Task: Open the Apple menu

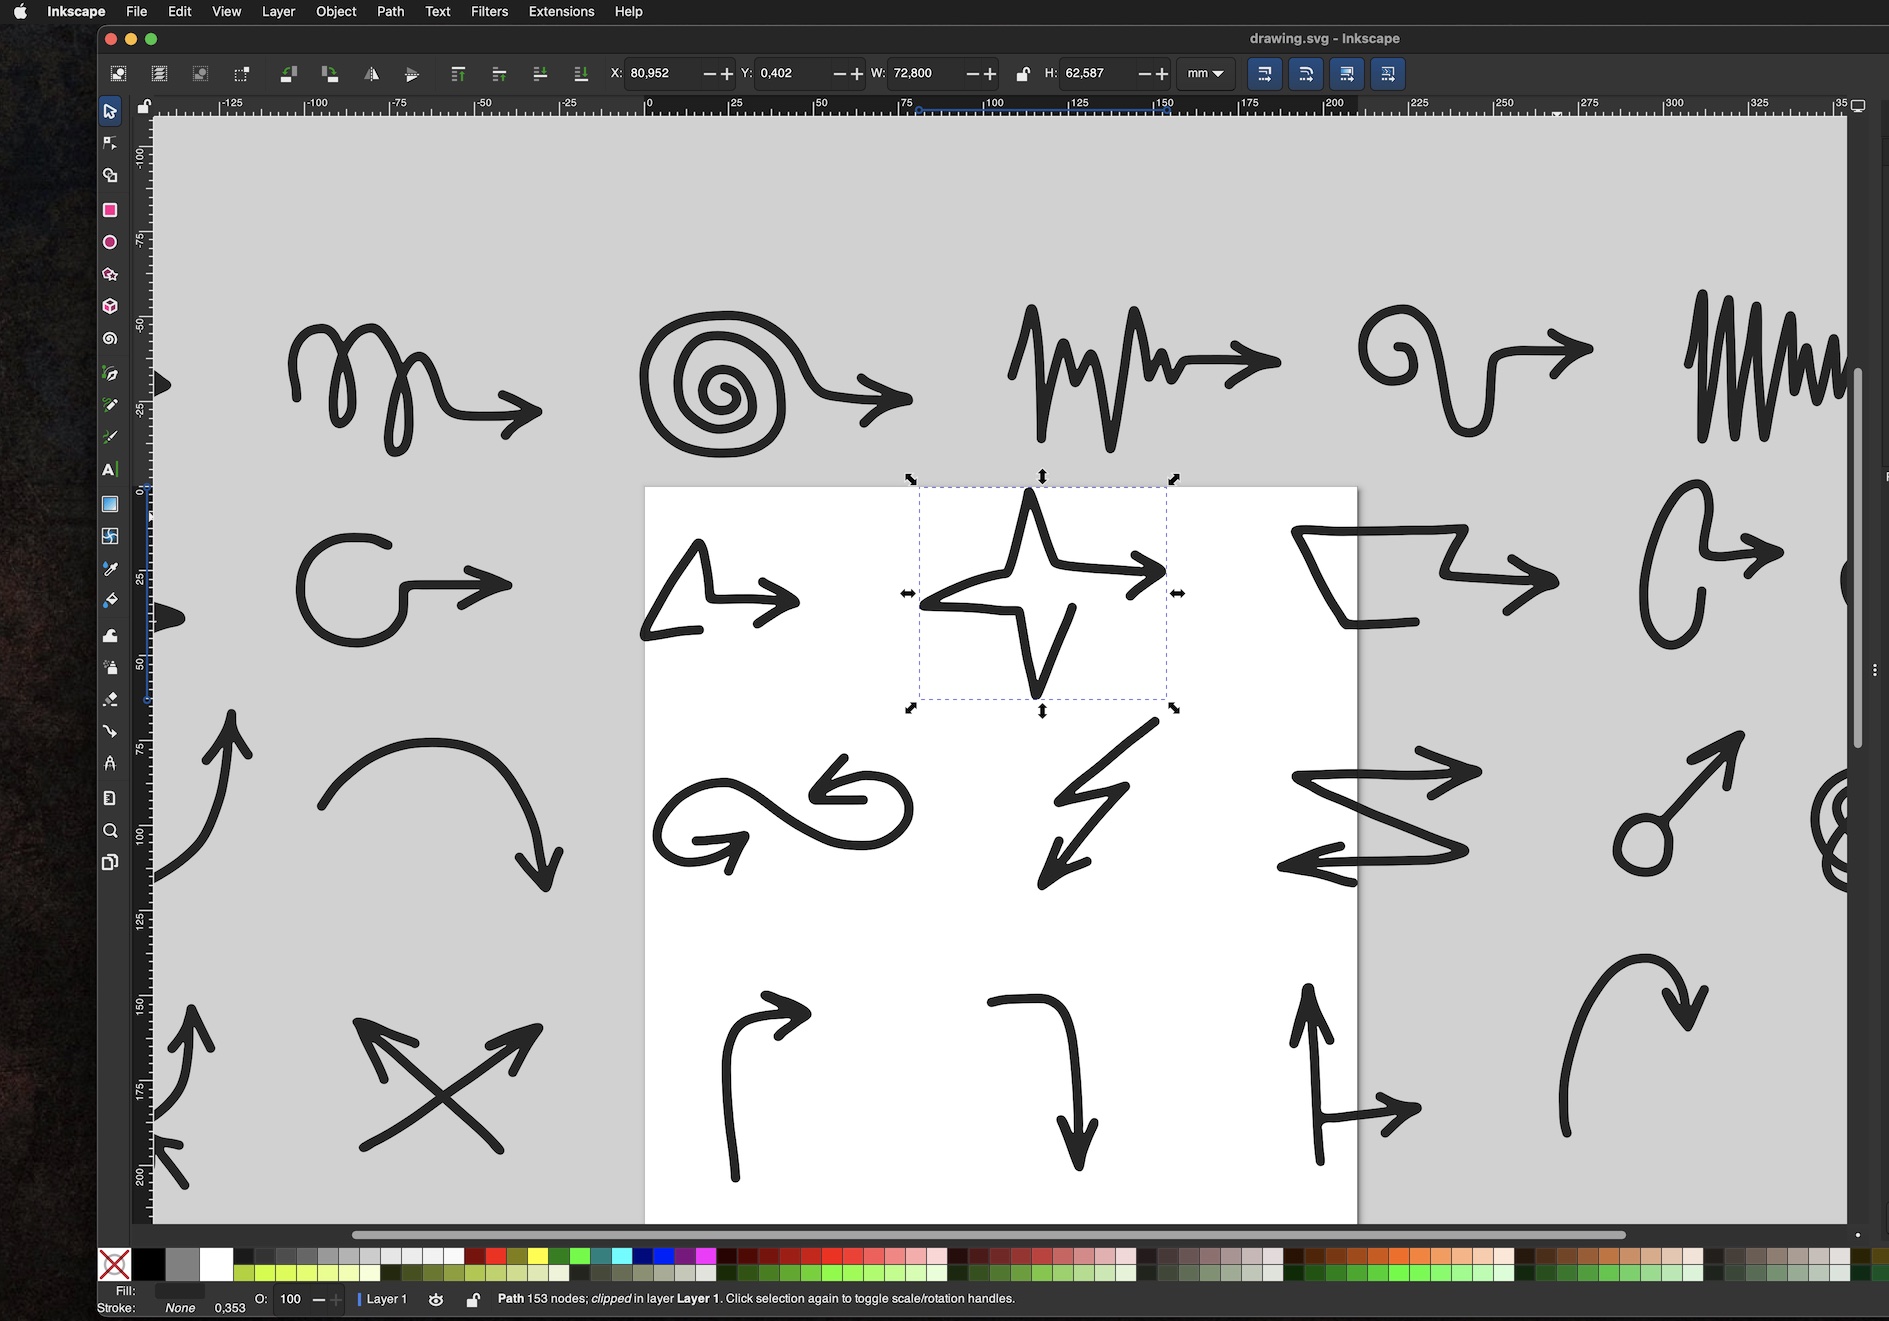Action: pos(20,12)
